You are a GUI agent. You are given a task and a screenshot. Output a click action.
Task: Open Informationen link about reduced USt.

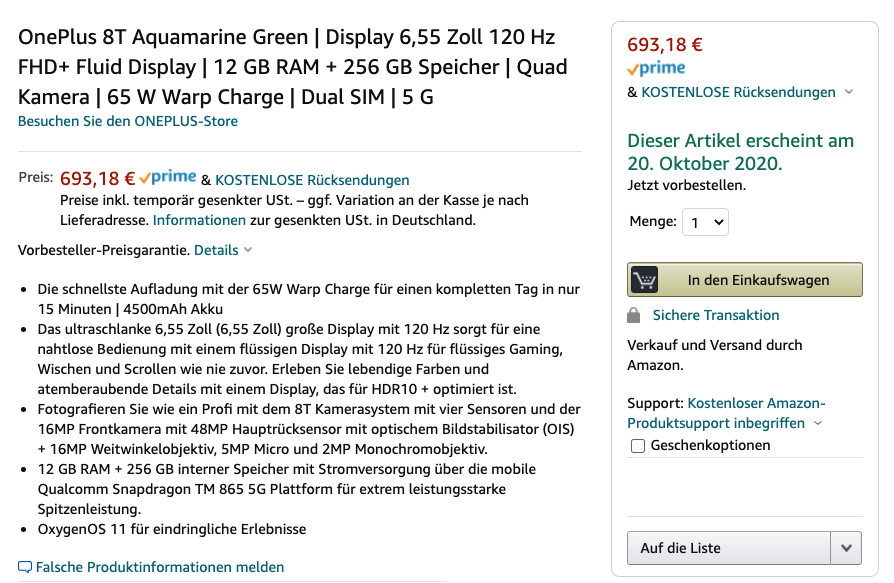199,220
